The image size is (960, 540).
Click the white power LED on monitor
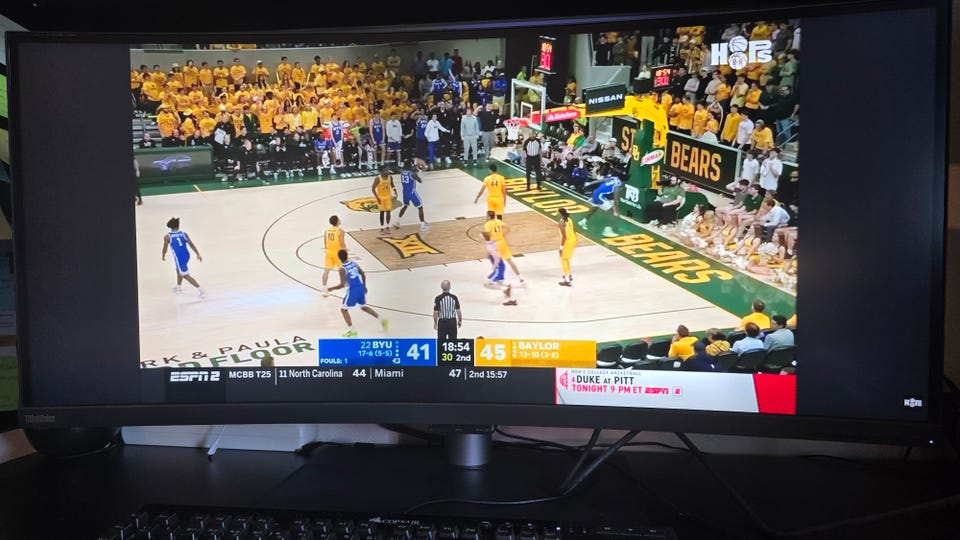(932, 441)
